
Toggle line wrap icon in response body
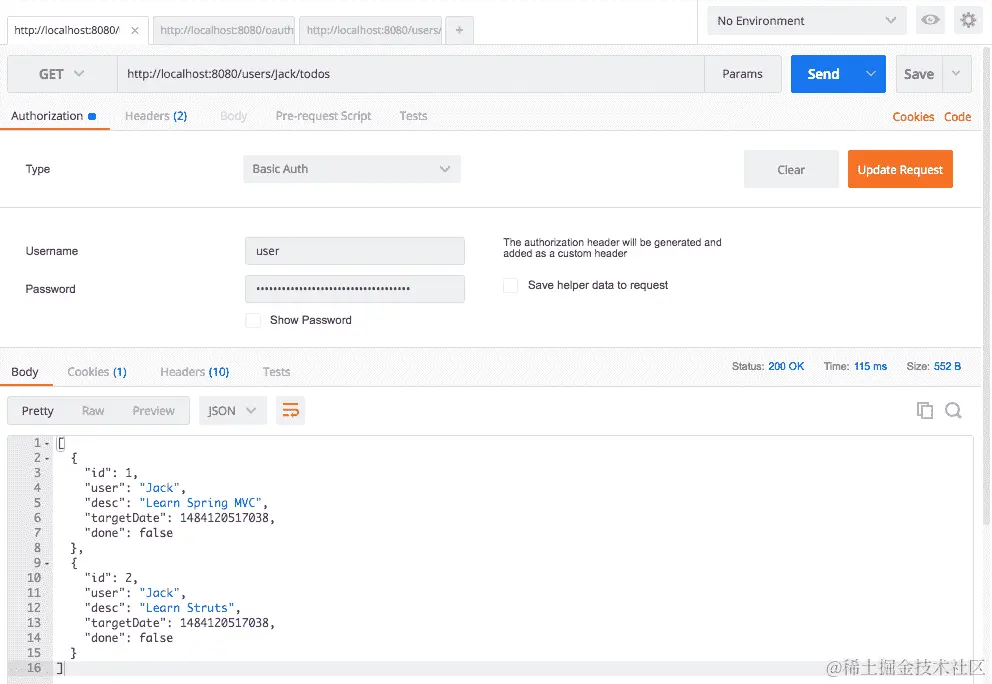click(x=290, y=411)
